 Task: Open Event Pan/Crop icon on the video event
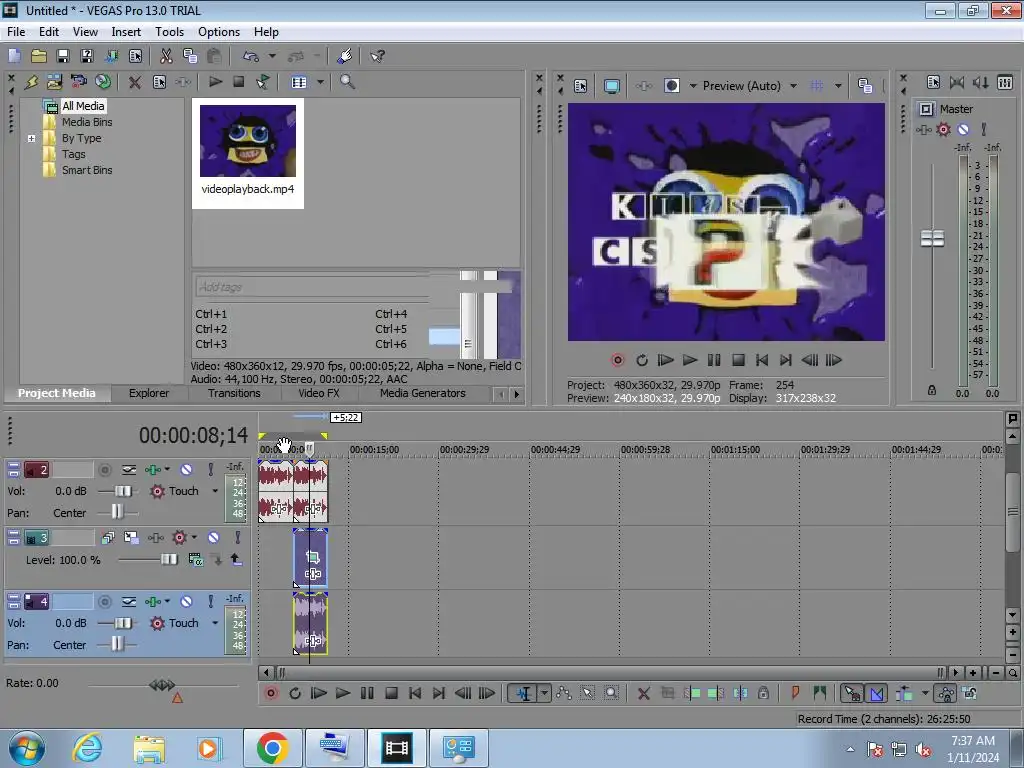(x=312, y=557)
